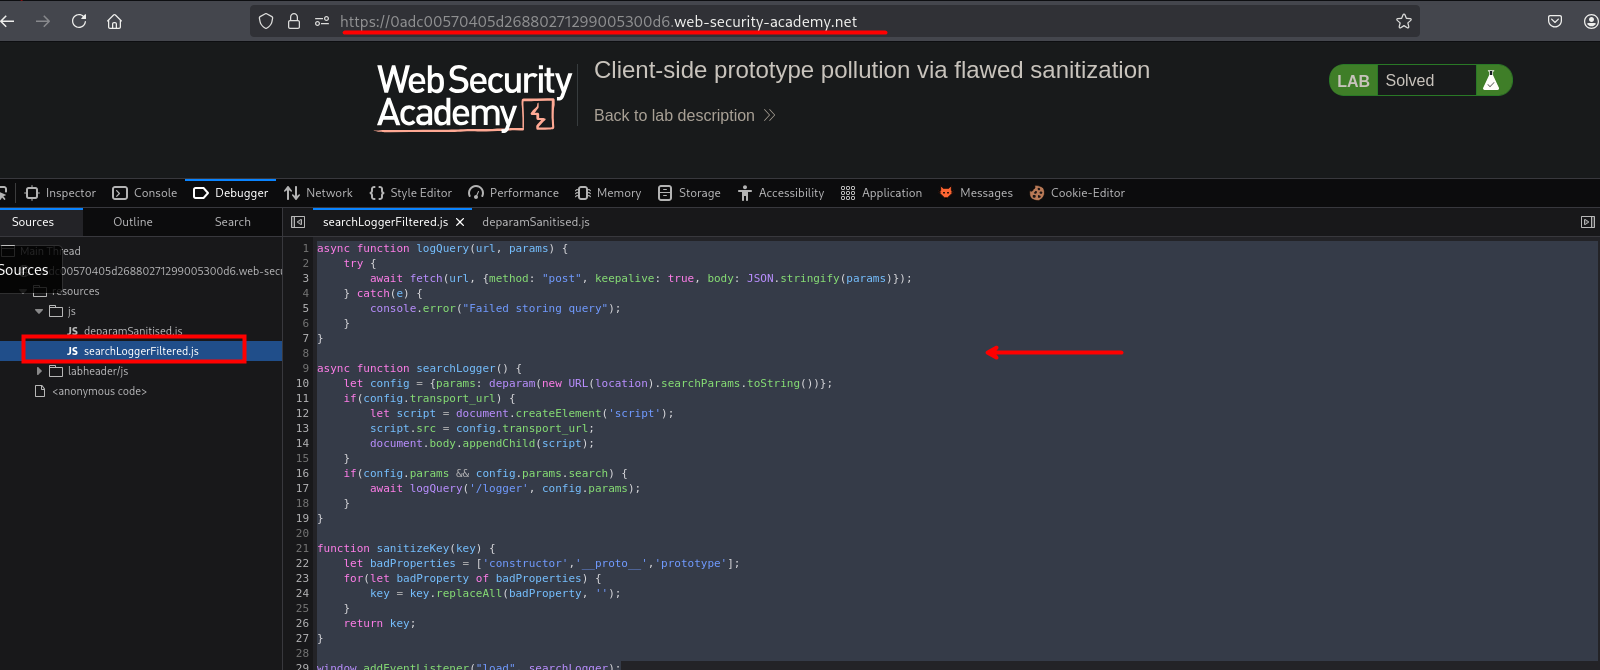
Task: Close the searchLoggerFiltered.js tab
Action: [x=460, y=222]
